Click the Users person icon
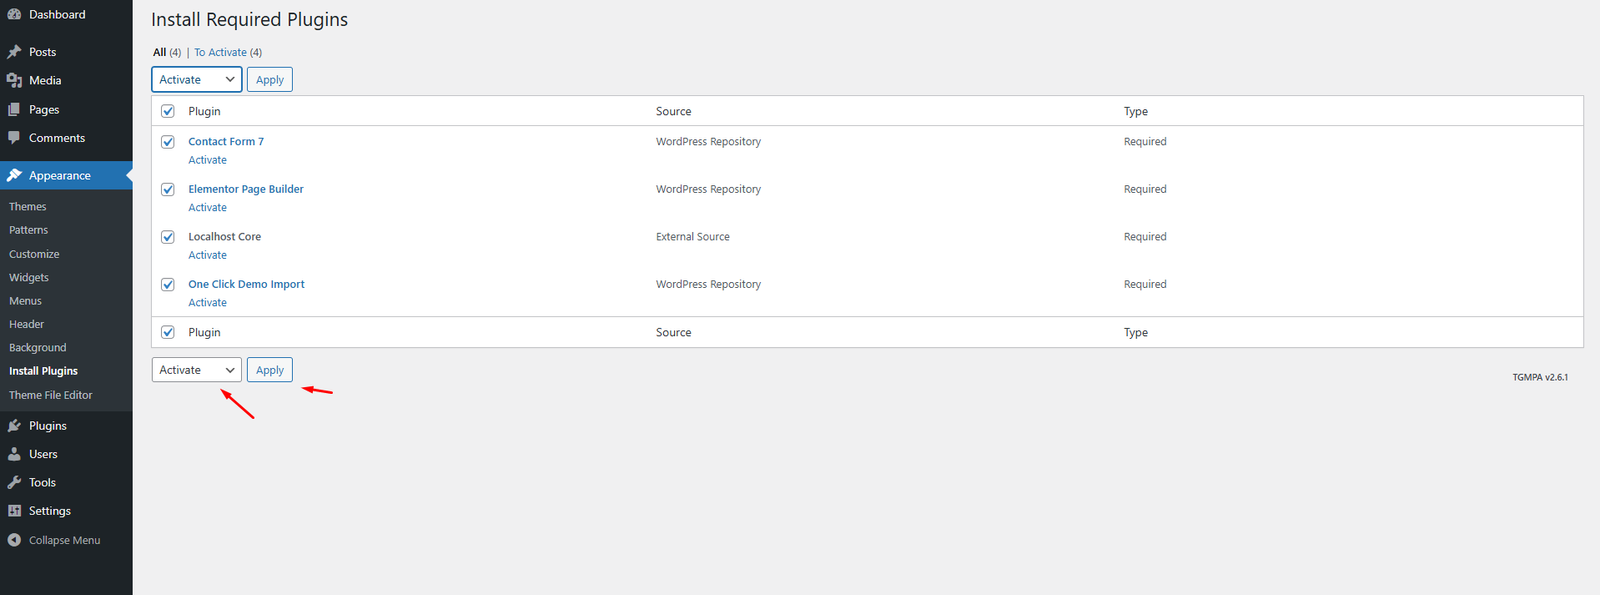 coord(14,454)
